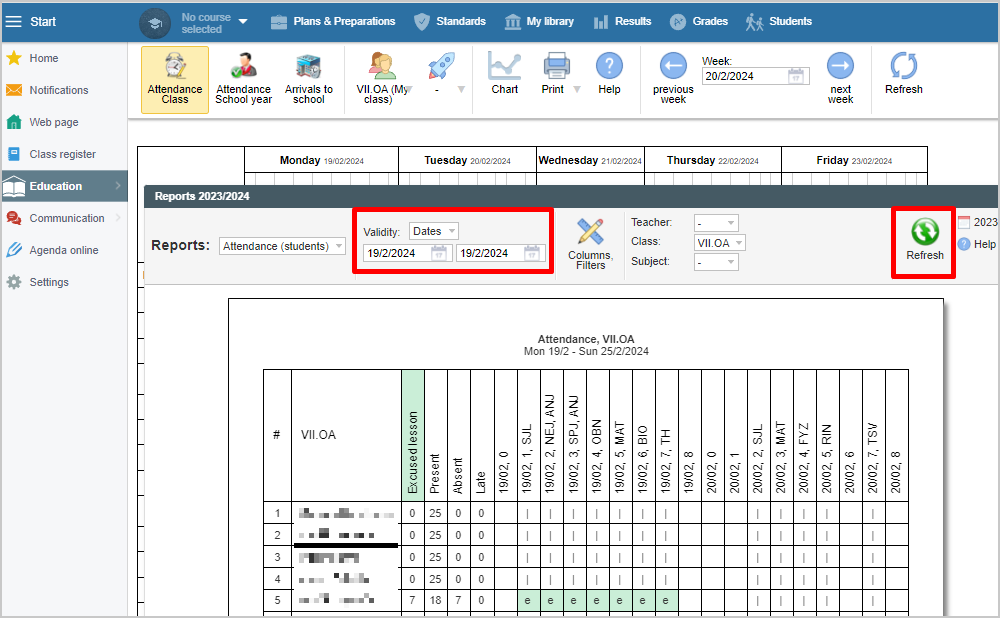Open Class register in sidebar
The height and width of the screenshot is (618, 1000).
(64, 154)
